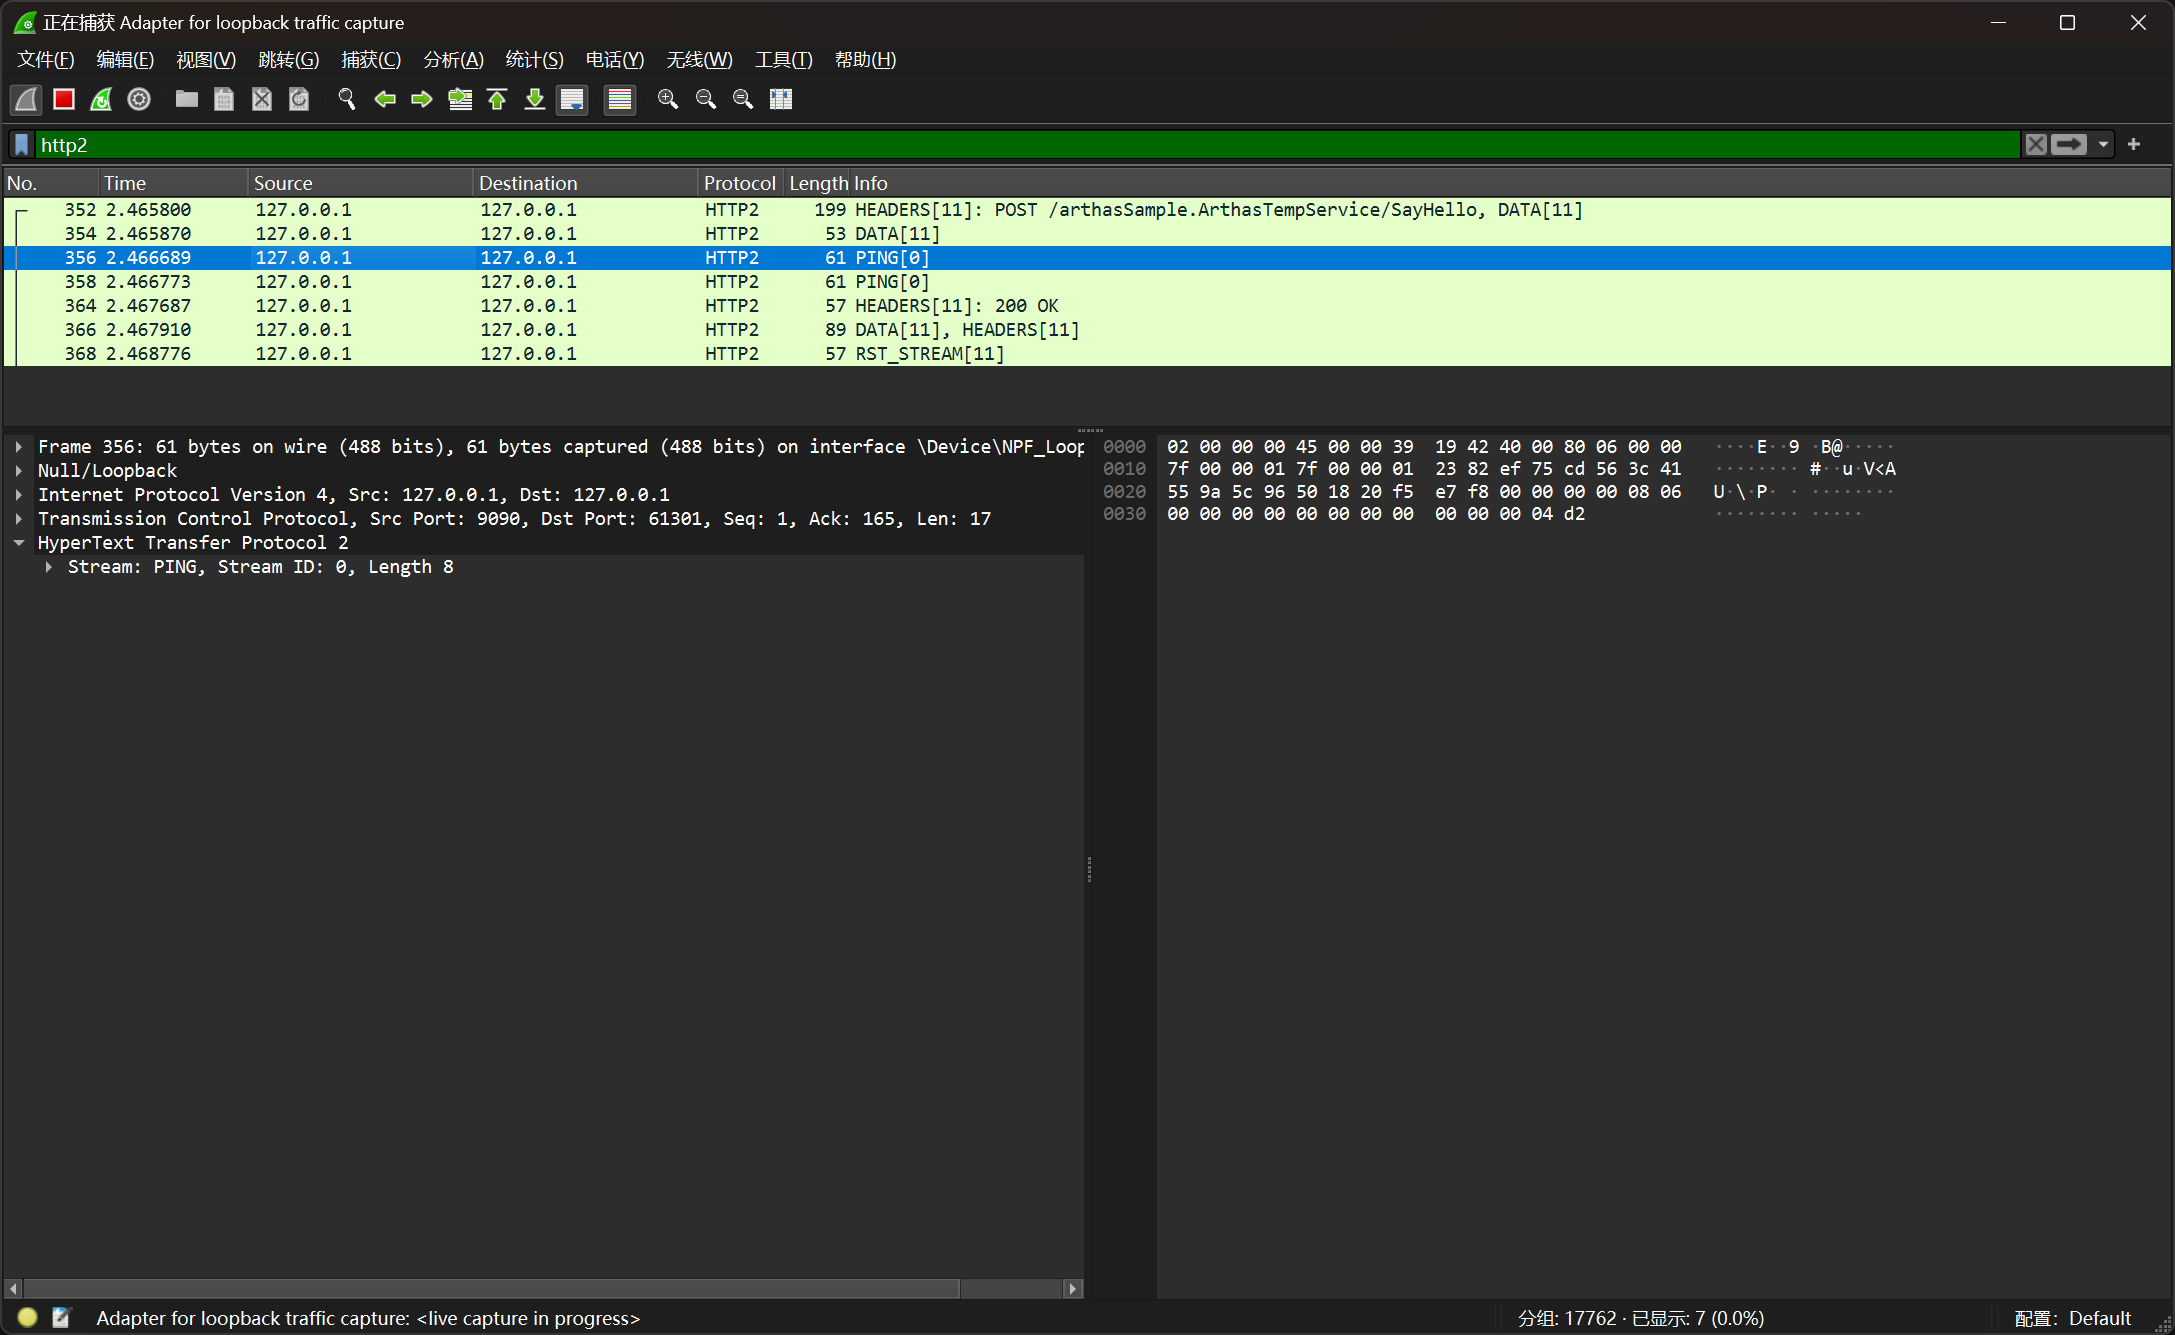Select packet 366 DATA[11], HEADERS[11] row
Viewport: 2175px width, 1335px height.
tap(1087, 330)
